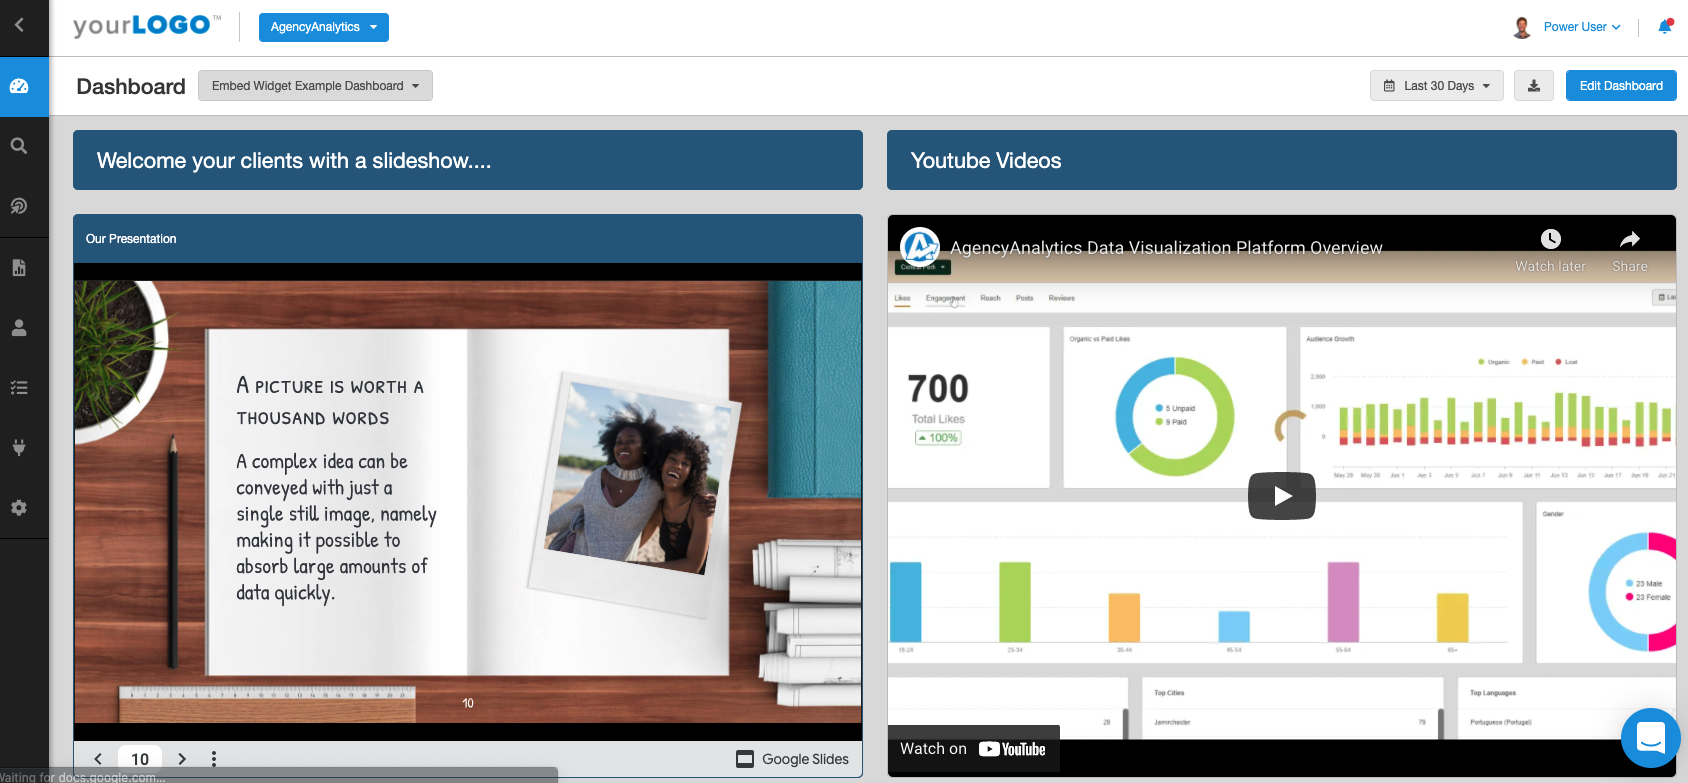The image size is (1688, 783).
Task: Click the YouTube Share arrow icon
Action: pyautogui.click(x=1630, y=238)
